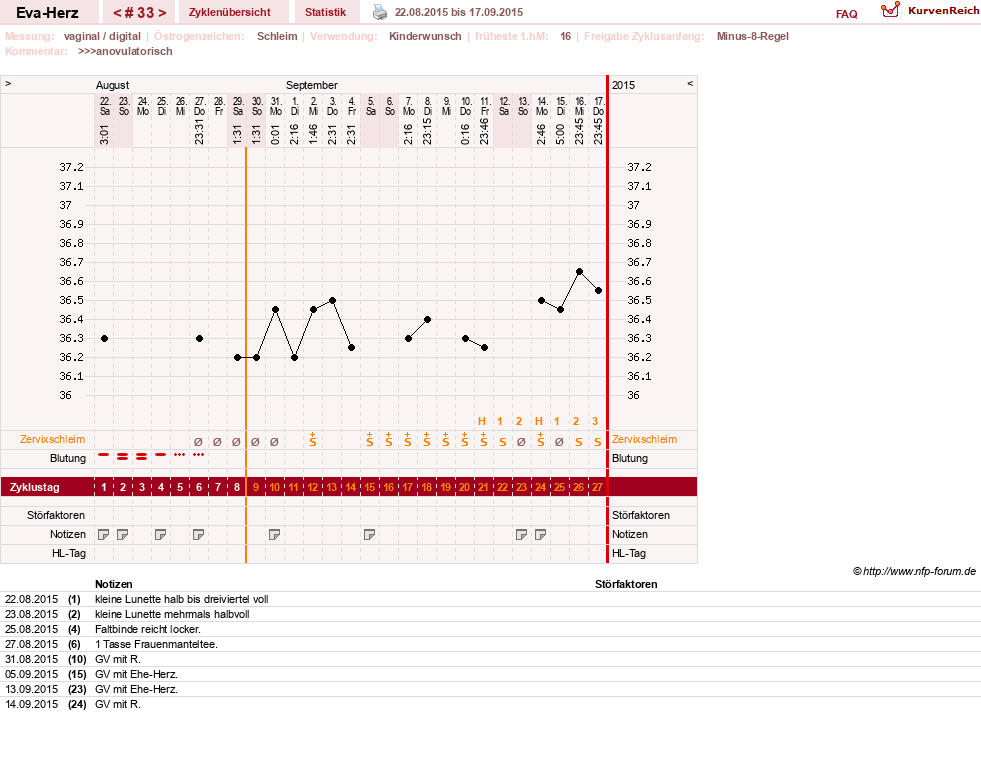The width and height of the screenshot is (981, 763).
Task: Click the note 'kleine Lunette mehrmals halbvoll'
Action: (x=172, y=614)
